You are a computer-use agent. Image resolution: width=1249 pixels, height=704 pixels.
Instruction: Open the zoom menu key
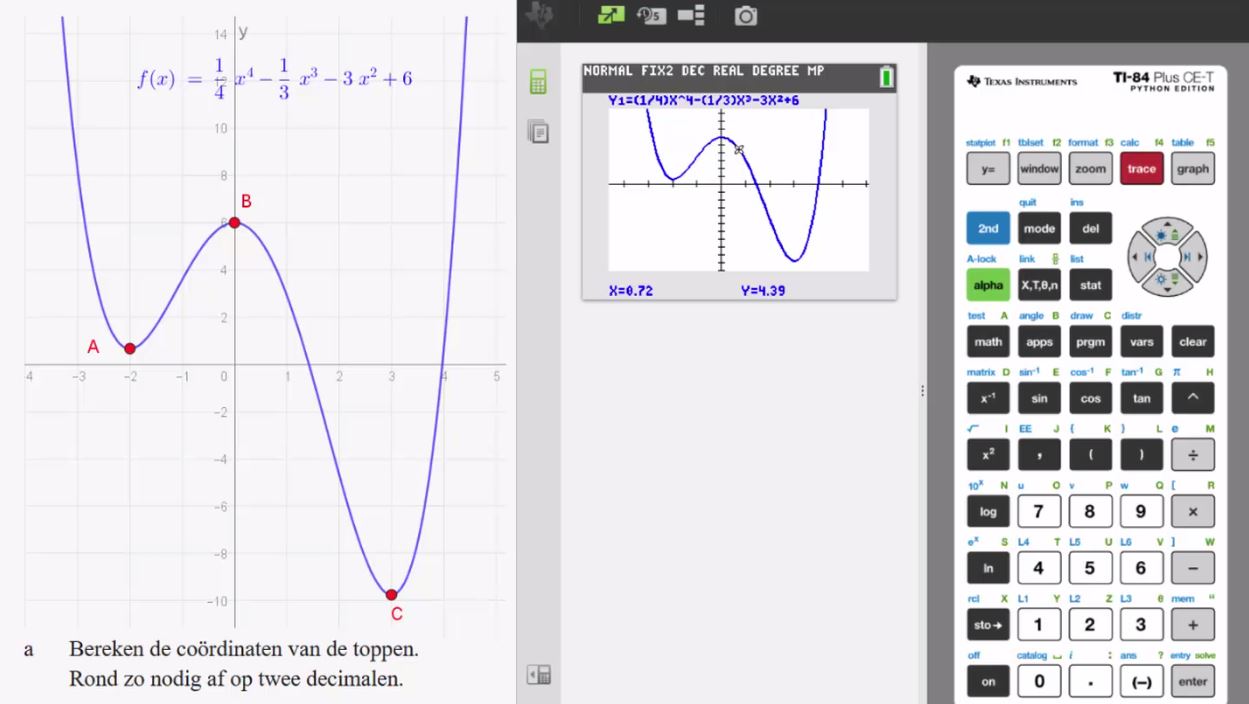point(1090,169)
